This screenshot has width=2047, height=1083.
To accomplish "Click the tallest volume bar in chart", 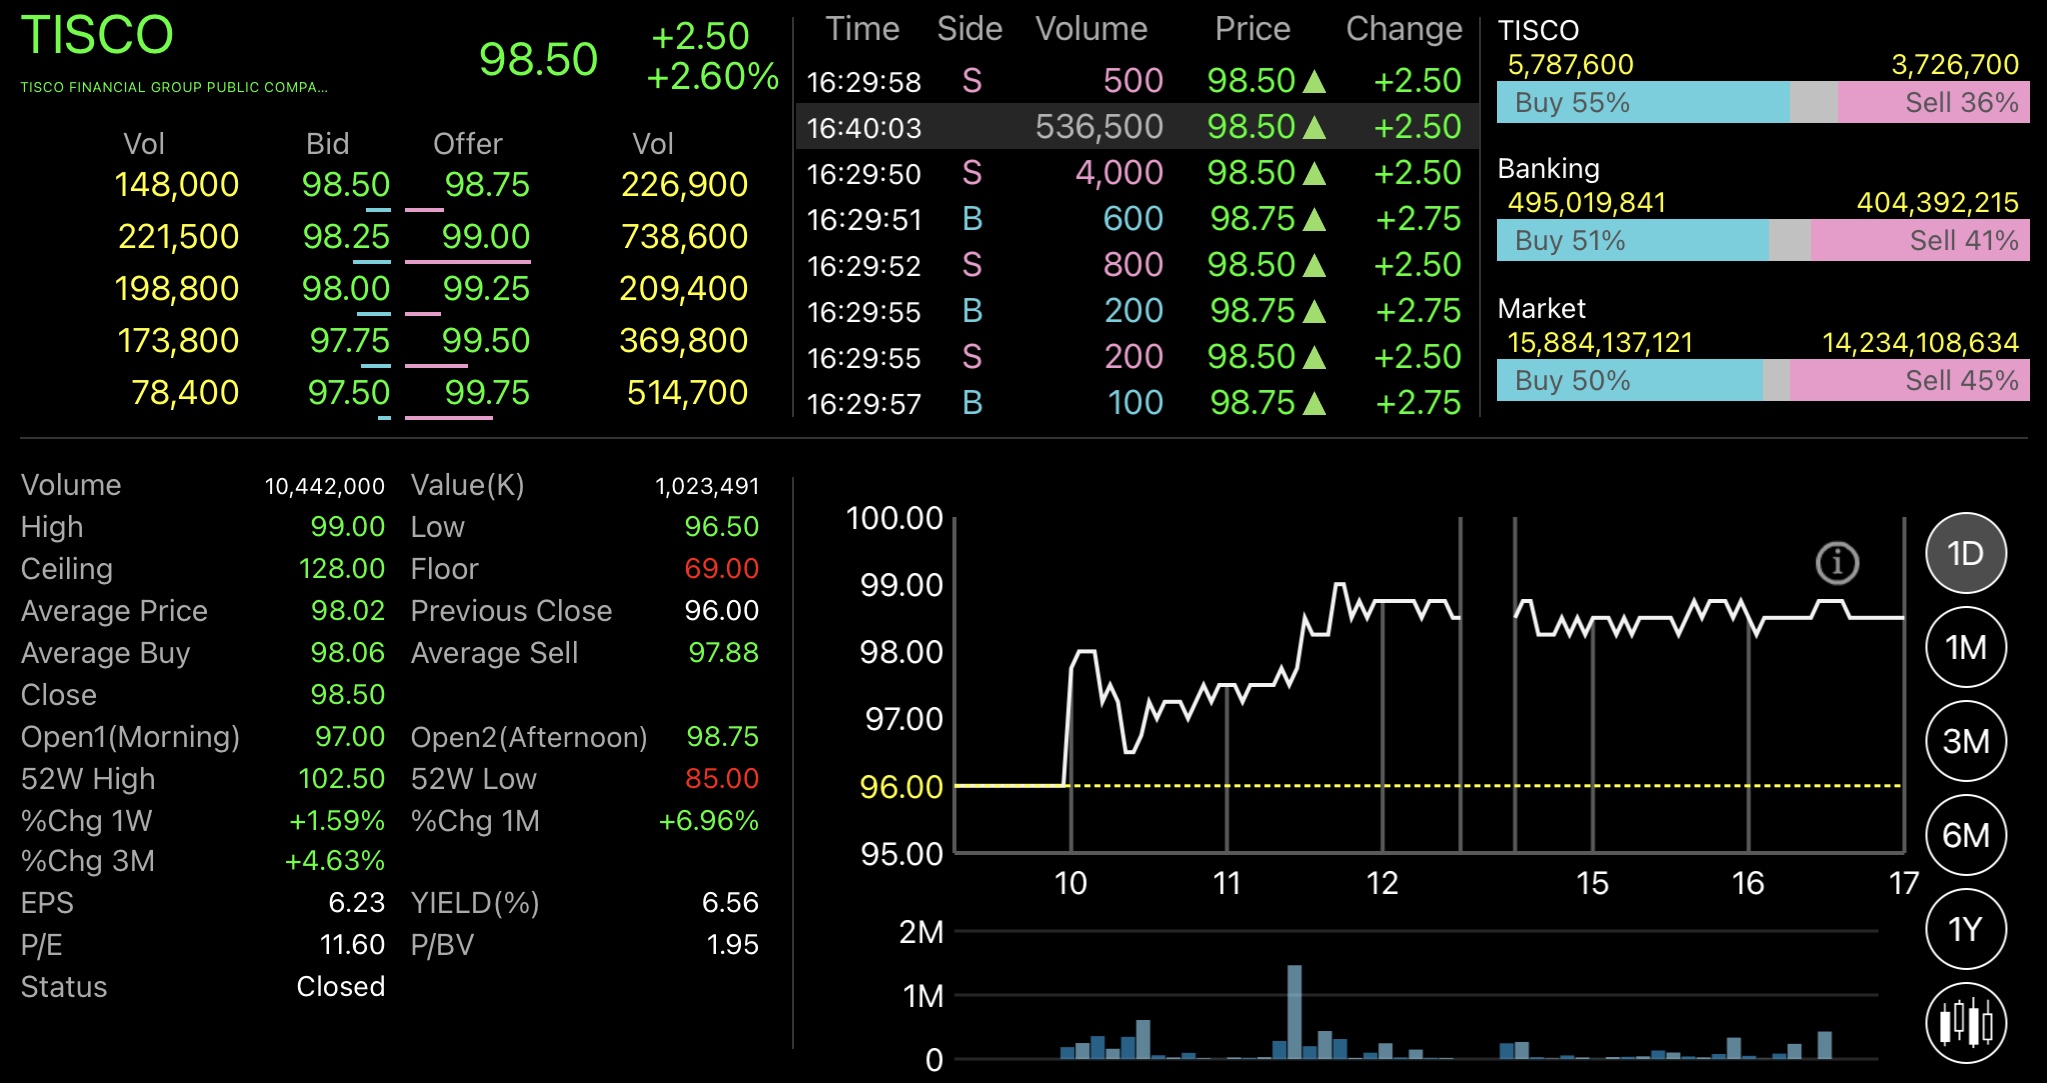I will 1294,1010.
